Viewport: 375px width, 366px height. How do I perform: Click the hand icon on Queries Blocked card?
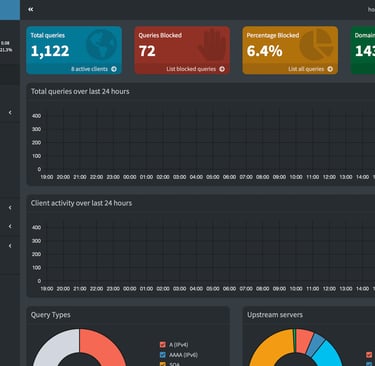212,45
